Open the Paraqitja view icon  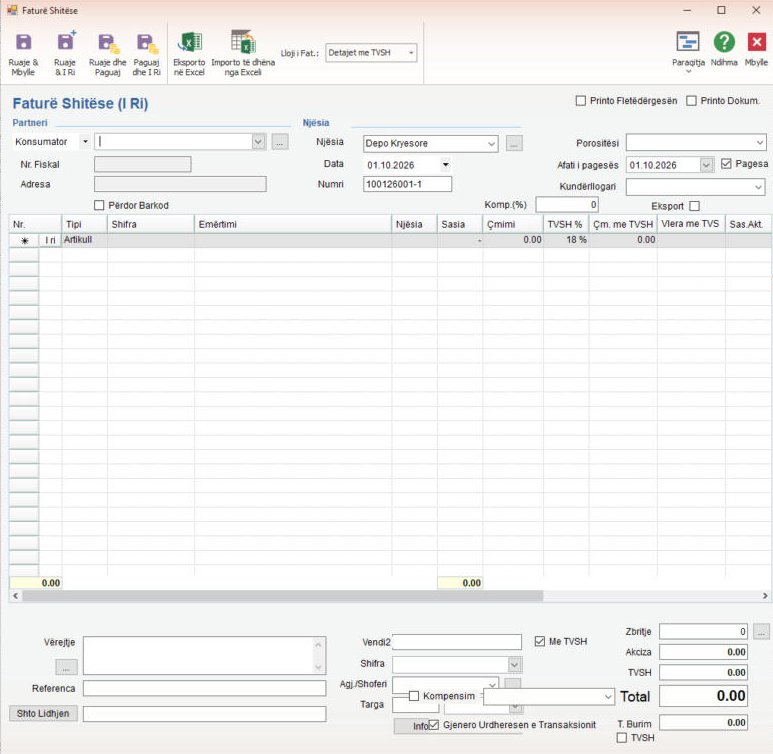(688, 42)
